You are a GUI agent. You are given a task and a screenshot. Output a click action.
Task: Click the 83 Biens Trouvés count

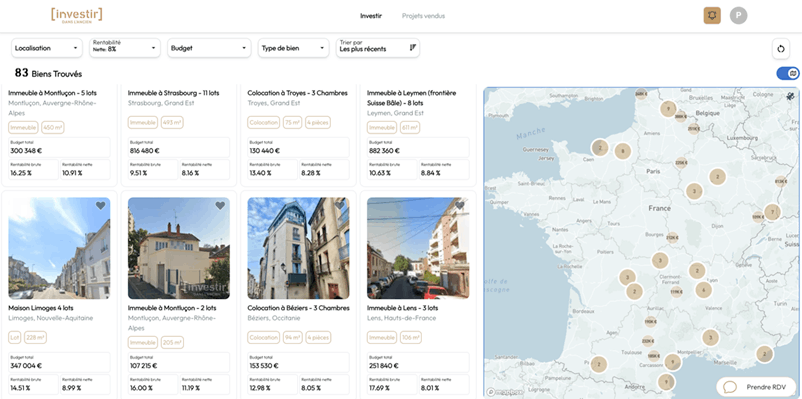click(x=48, y=73)
